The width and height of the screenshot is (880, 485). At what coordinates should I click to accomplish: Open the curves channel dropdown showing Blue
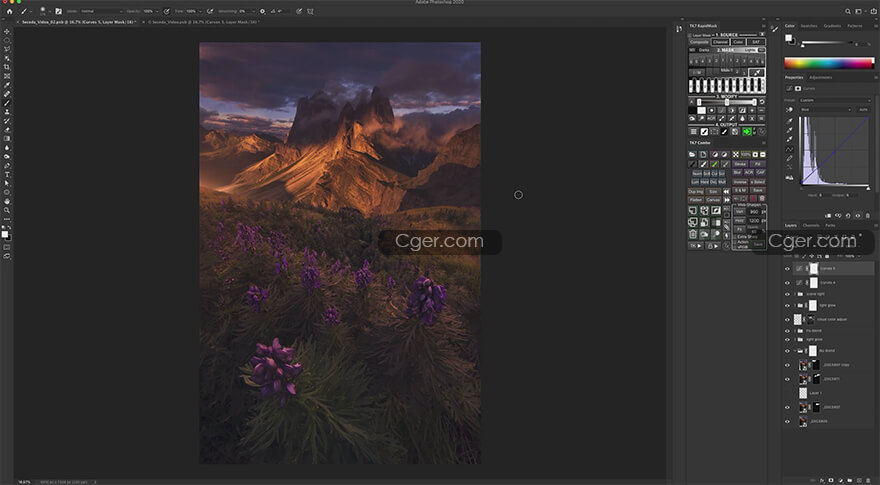click(825, 109)
